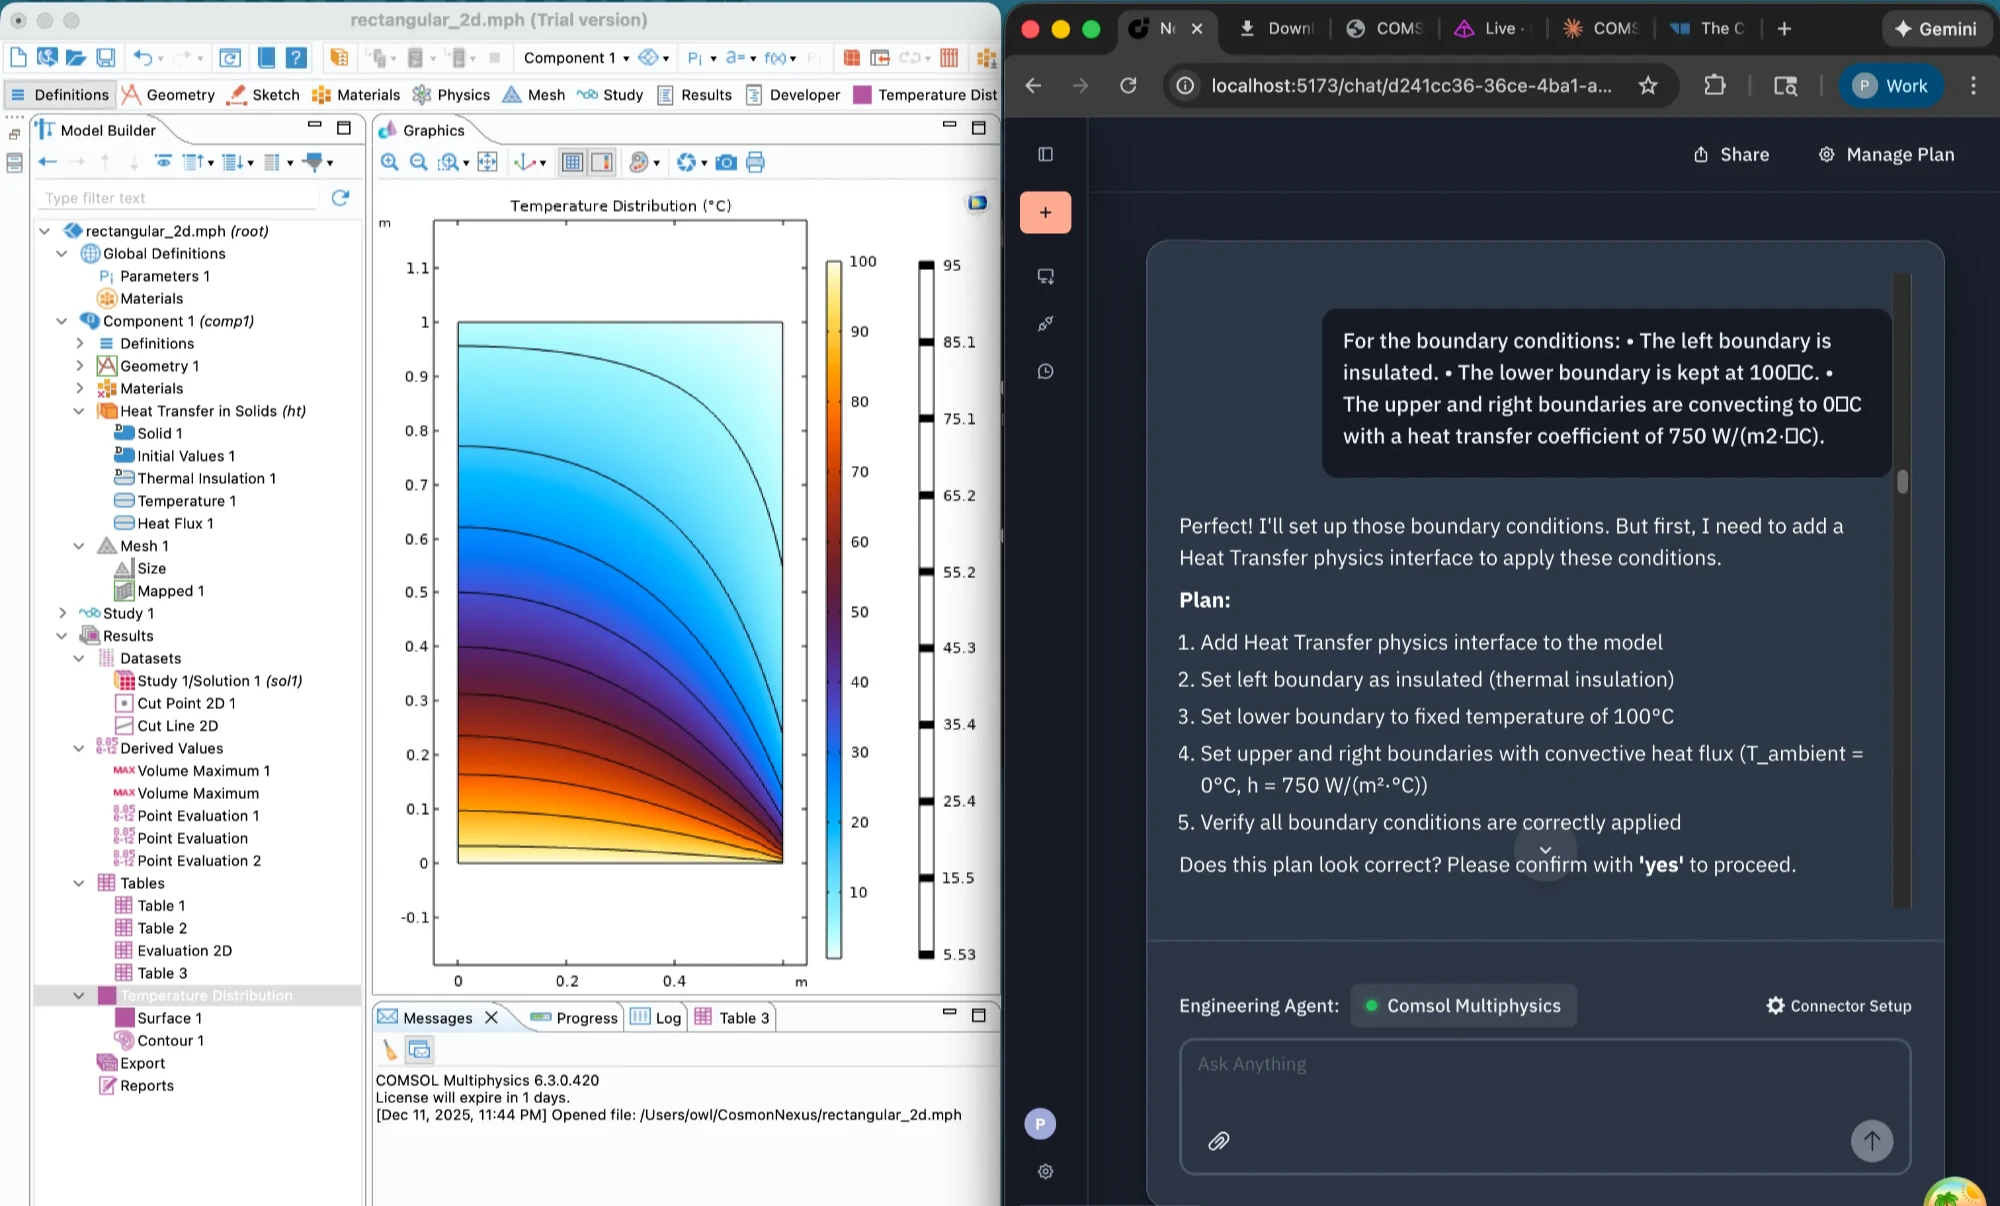The width and height of the screenshot is (2000, 1206).
Task: Expand the Study 1 tree node
Action: (x=62, y=613)
